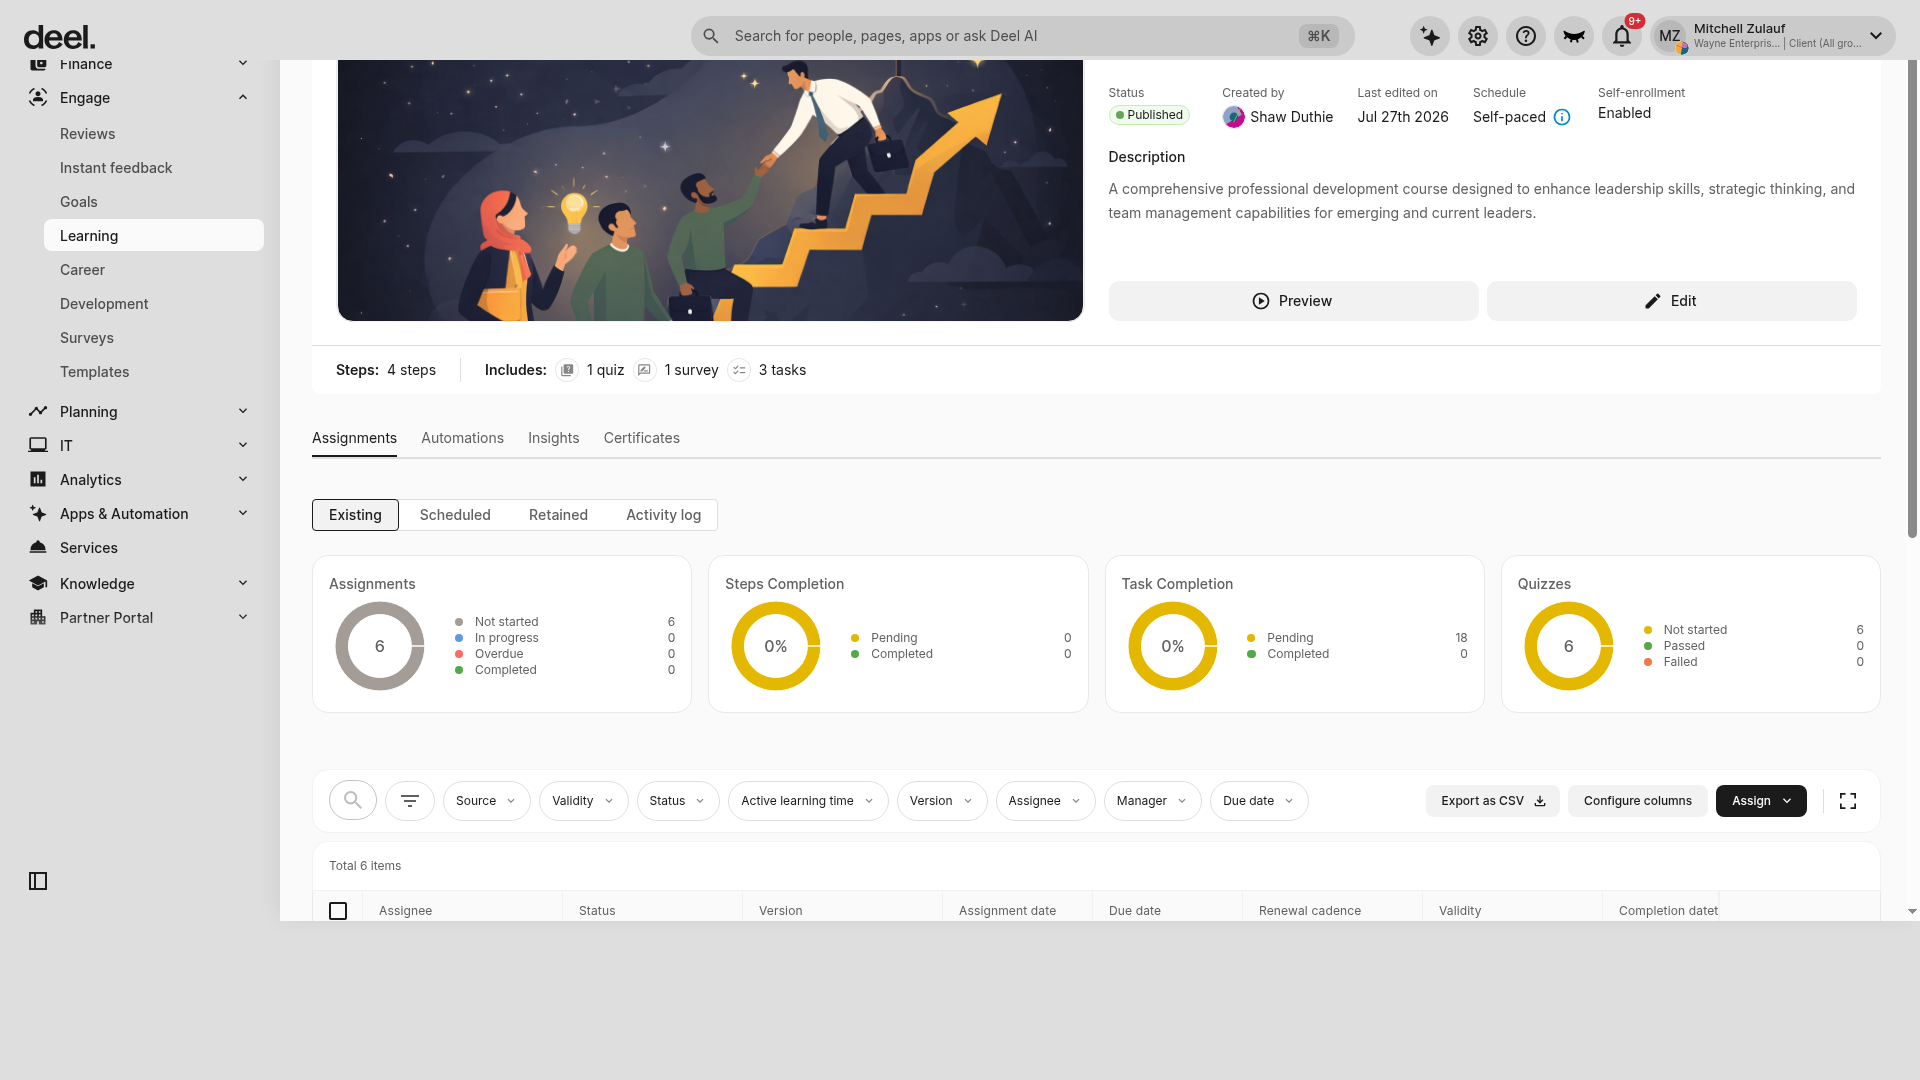Click the Edit course button
The width and height of the screenshot is (1920, 1080).
coord(1671,301)
